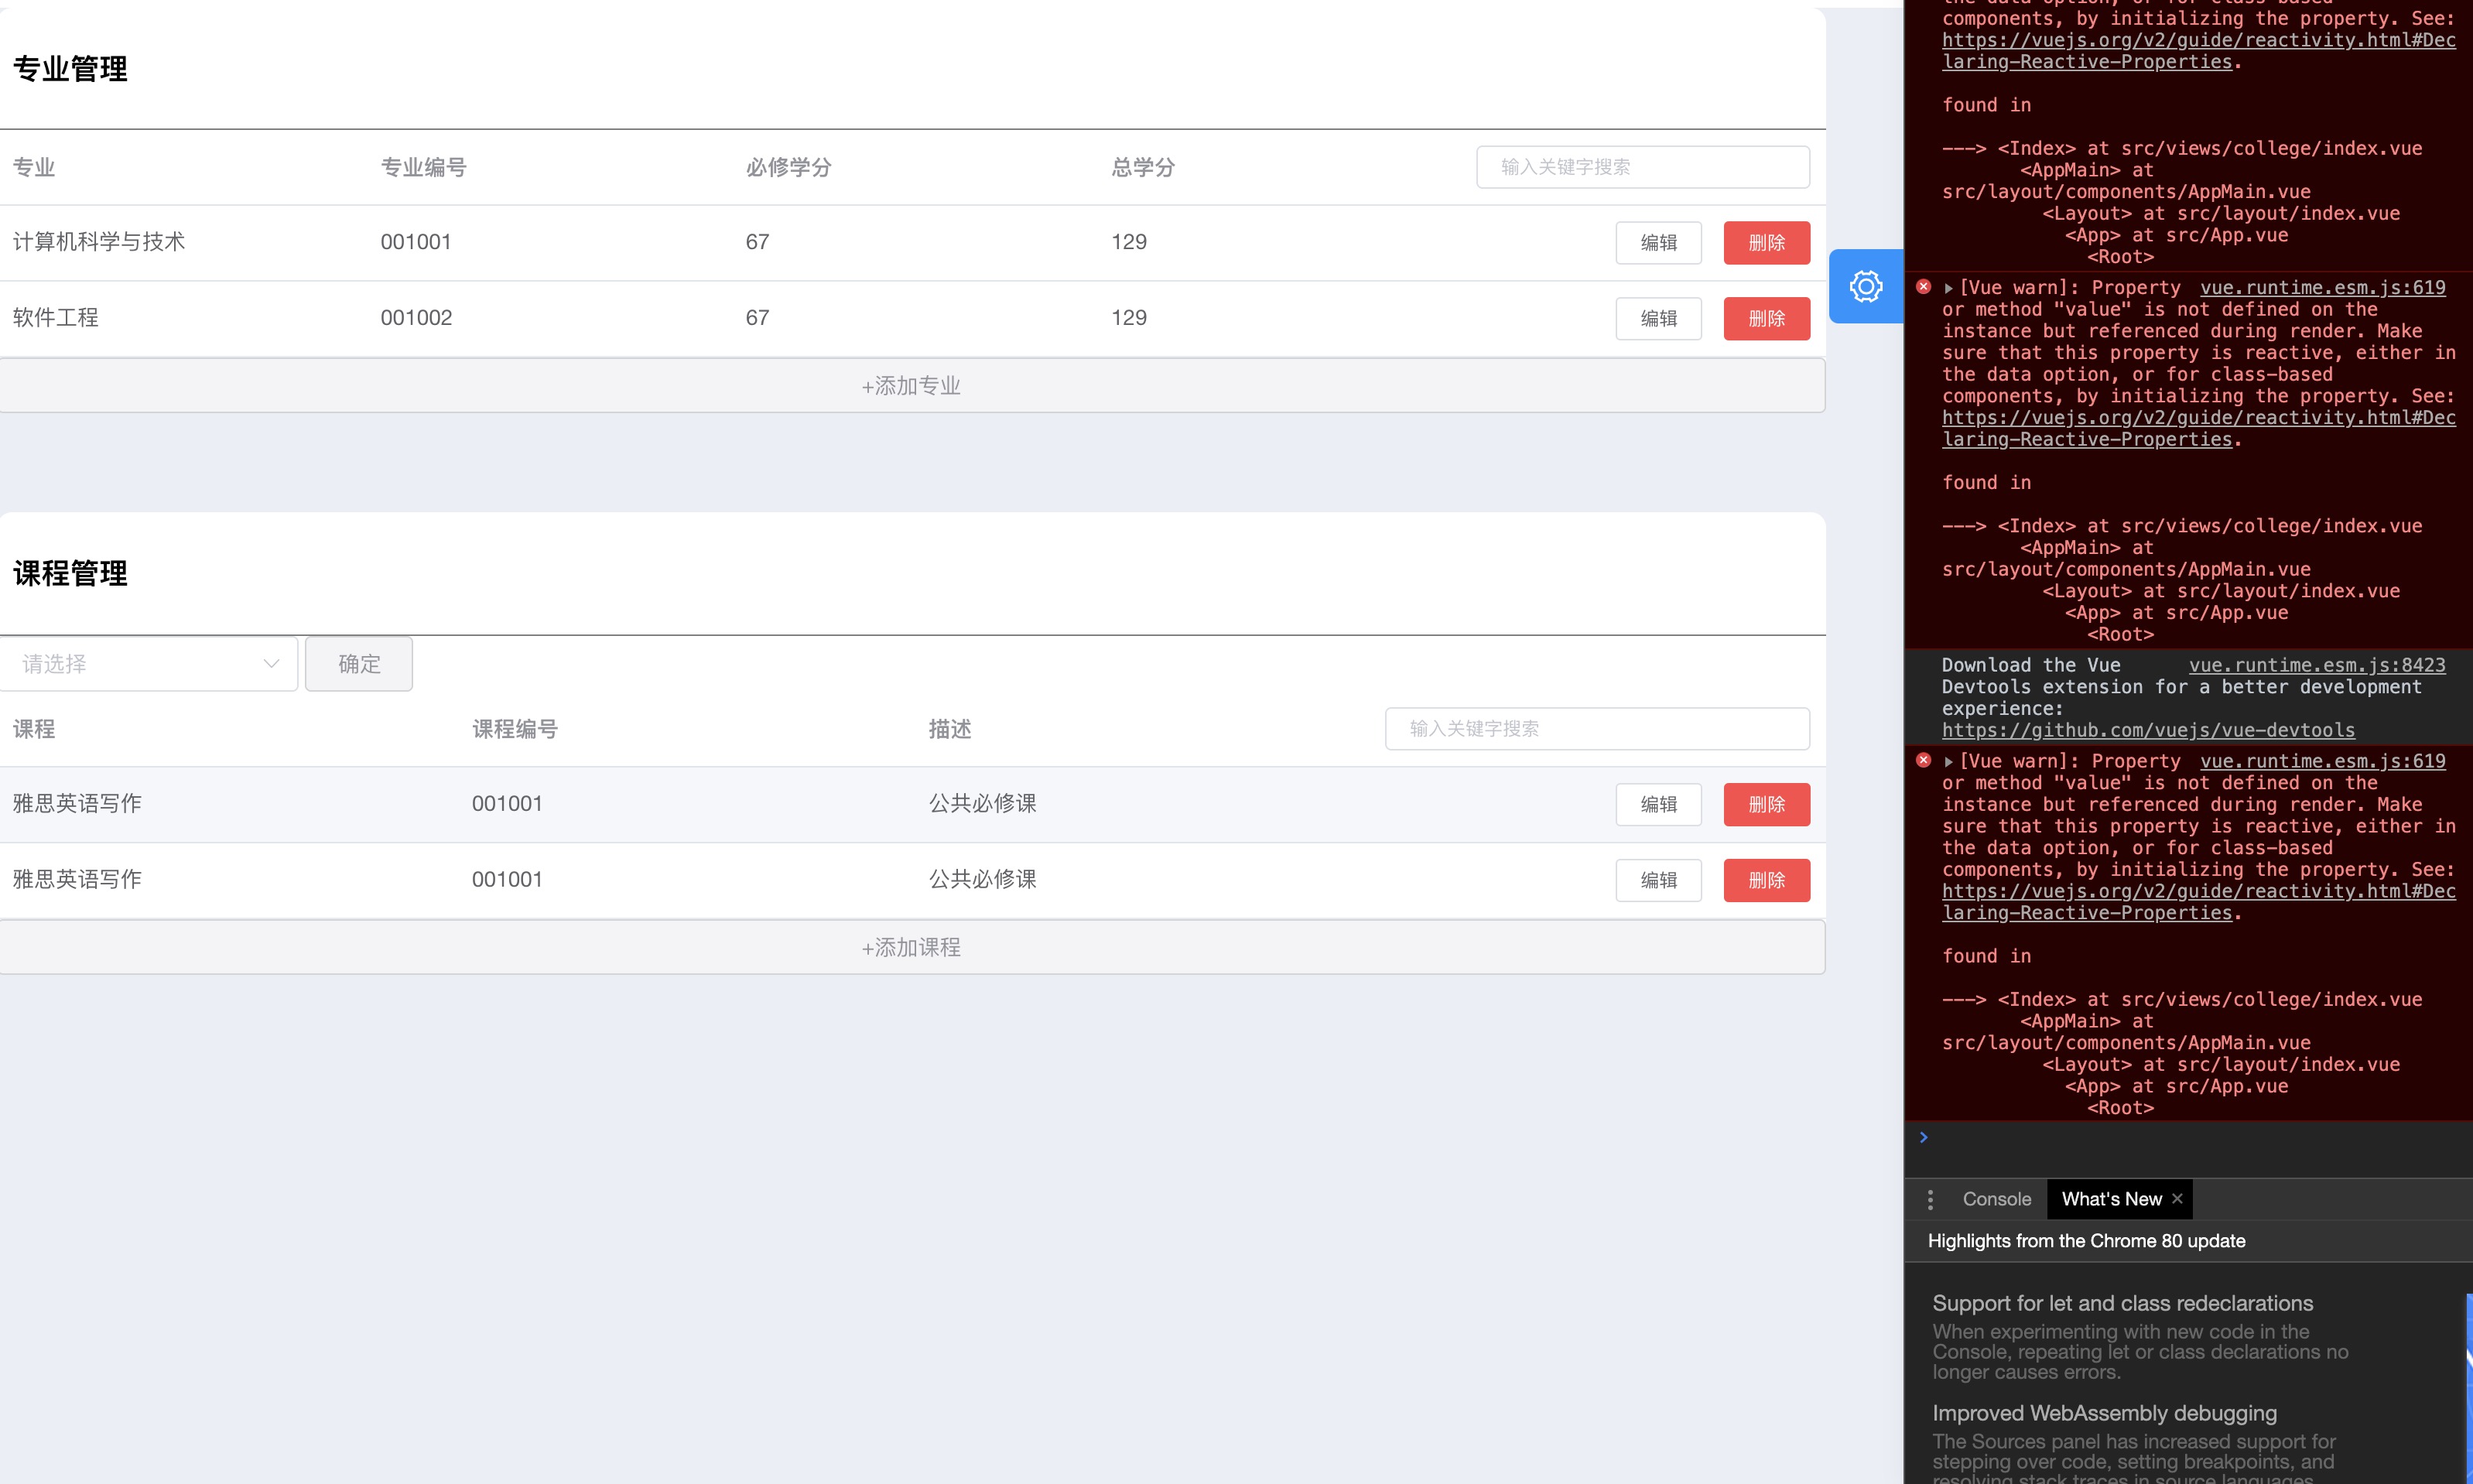Focus the major table keyword search field

click(1642, 167)
